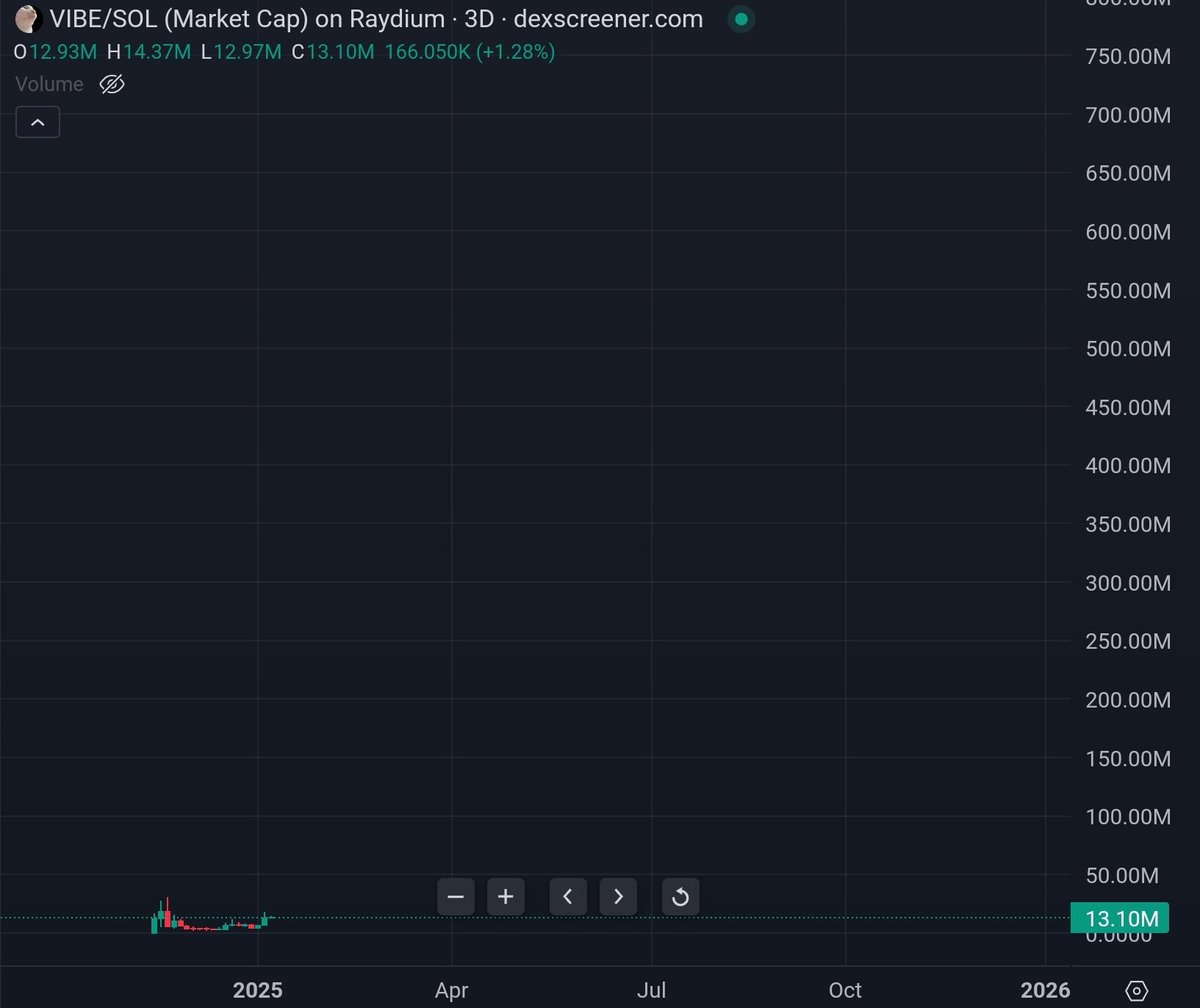Click the 100.00M price axis label
Screen dimensions: 1200x1008
click(x=1128, y=817)
